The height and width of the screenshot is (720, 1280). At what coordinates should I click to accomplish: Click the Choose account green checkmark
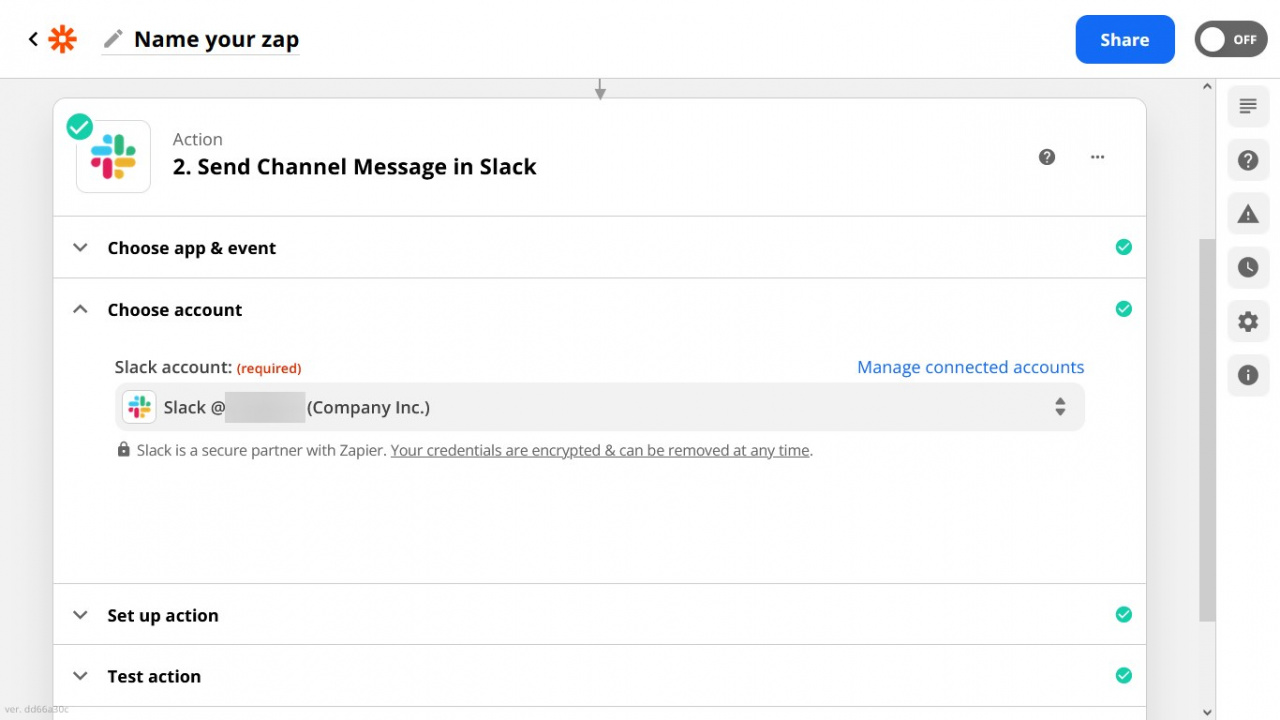click(x=1124, y=309)
